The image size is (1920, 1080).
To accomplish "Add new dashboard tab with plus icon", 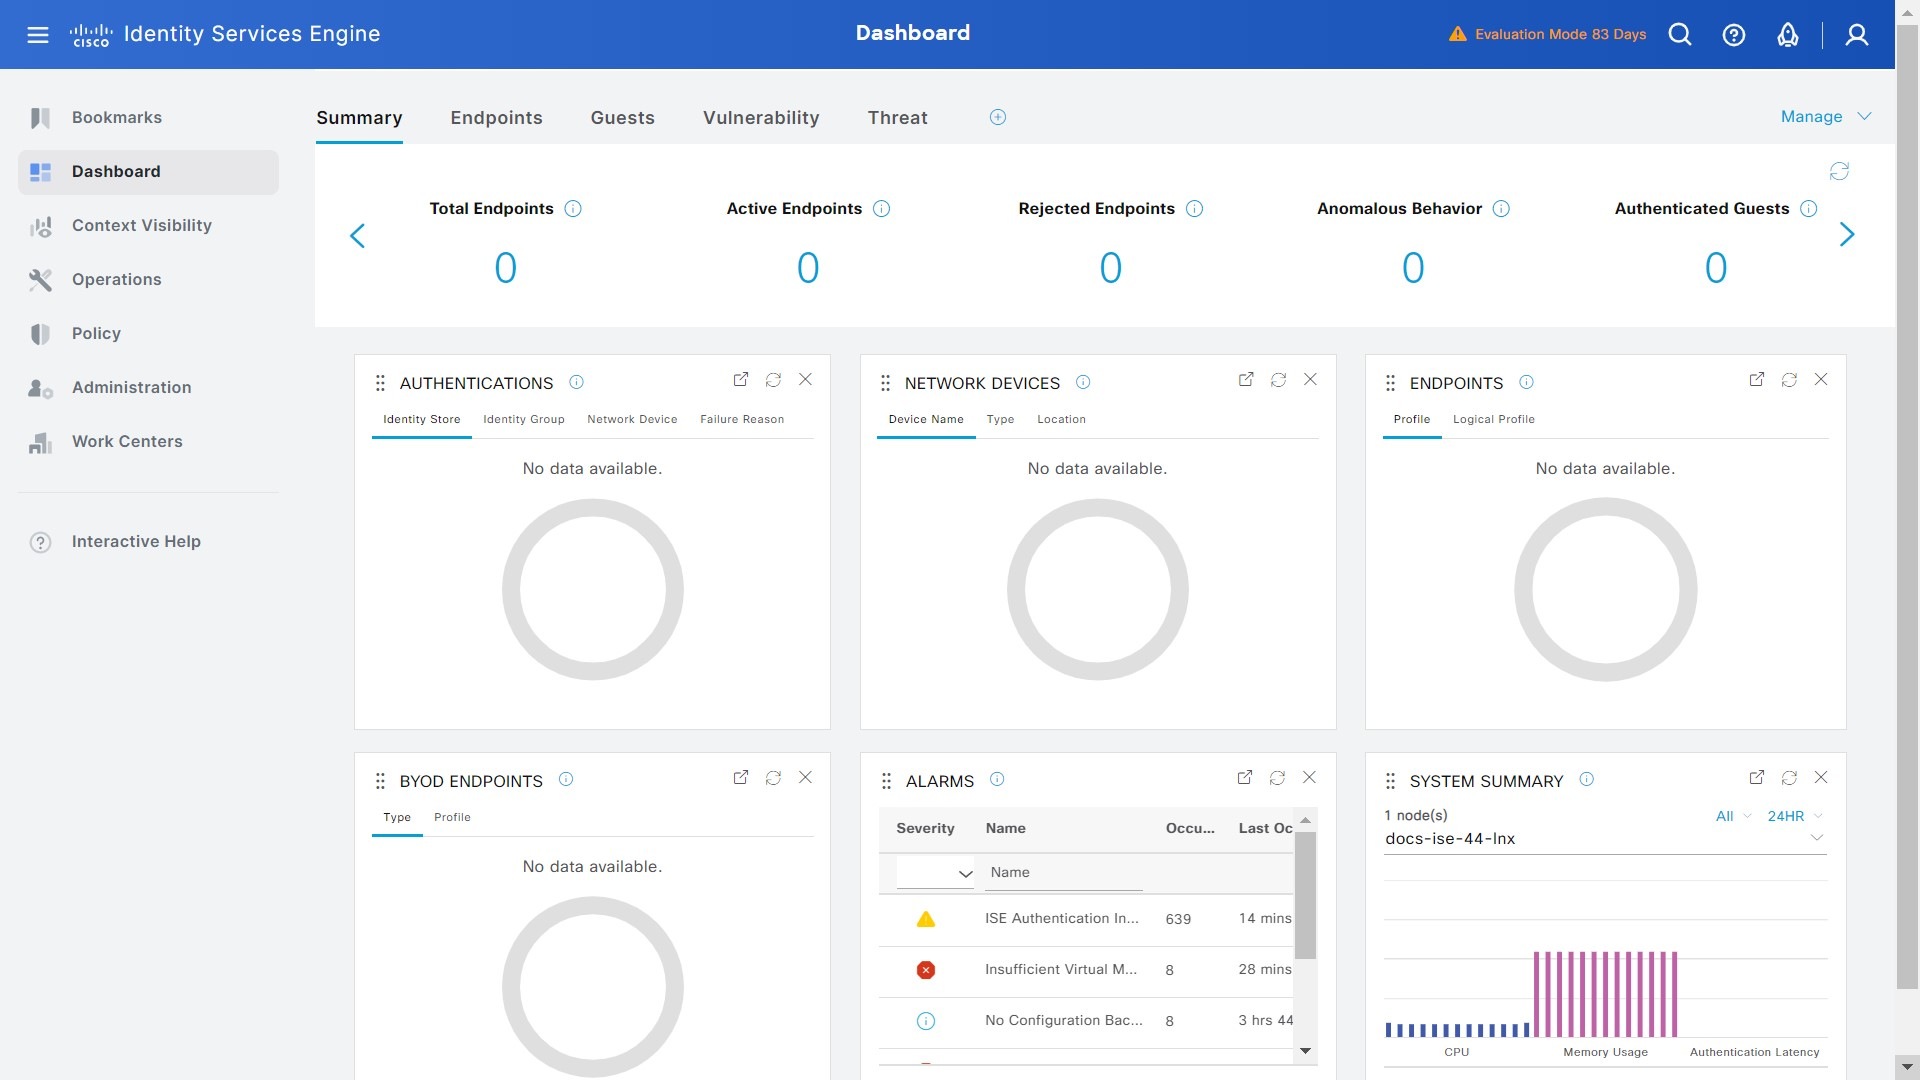I will [997, 117].
